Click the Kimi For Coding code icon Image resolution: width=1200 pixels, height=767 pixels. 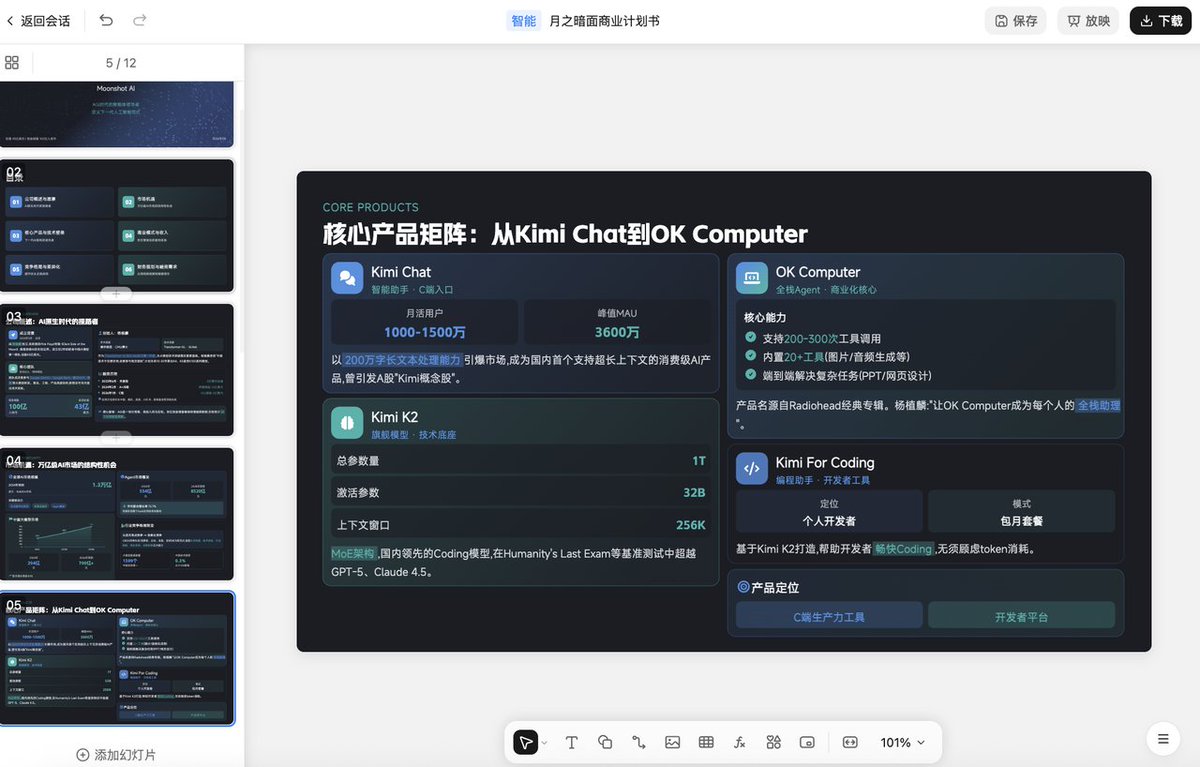tap(752, 469)
